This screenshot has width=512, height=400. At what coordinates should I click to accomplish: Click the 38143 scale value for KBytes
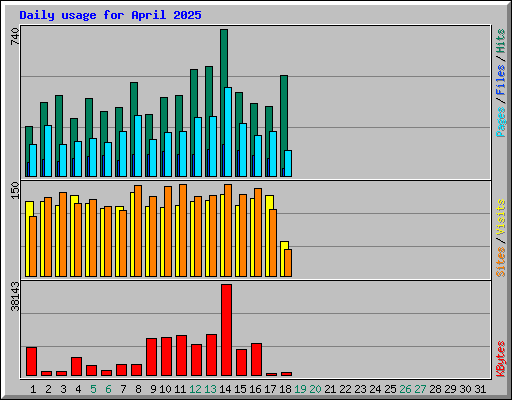point(15,297)
